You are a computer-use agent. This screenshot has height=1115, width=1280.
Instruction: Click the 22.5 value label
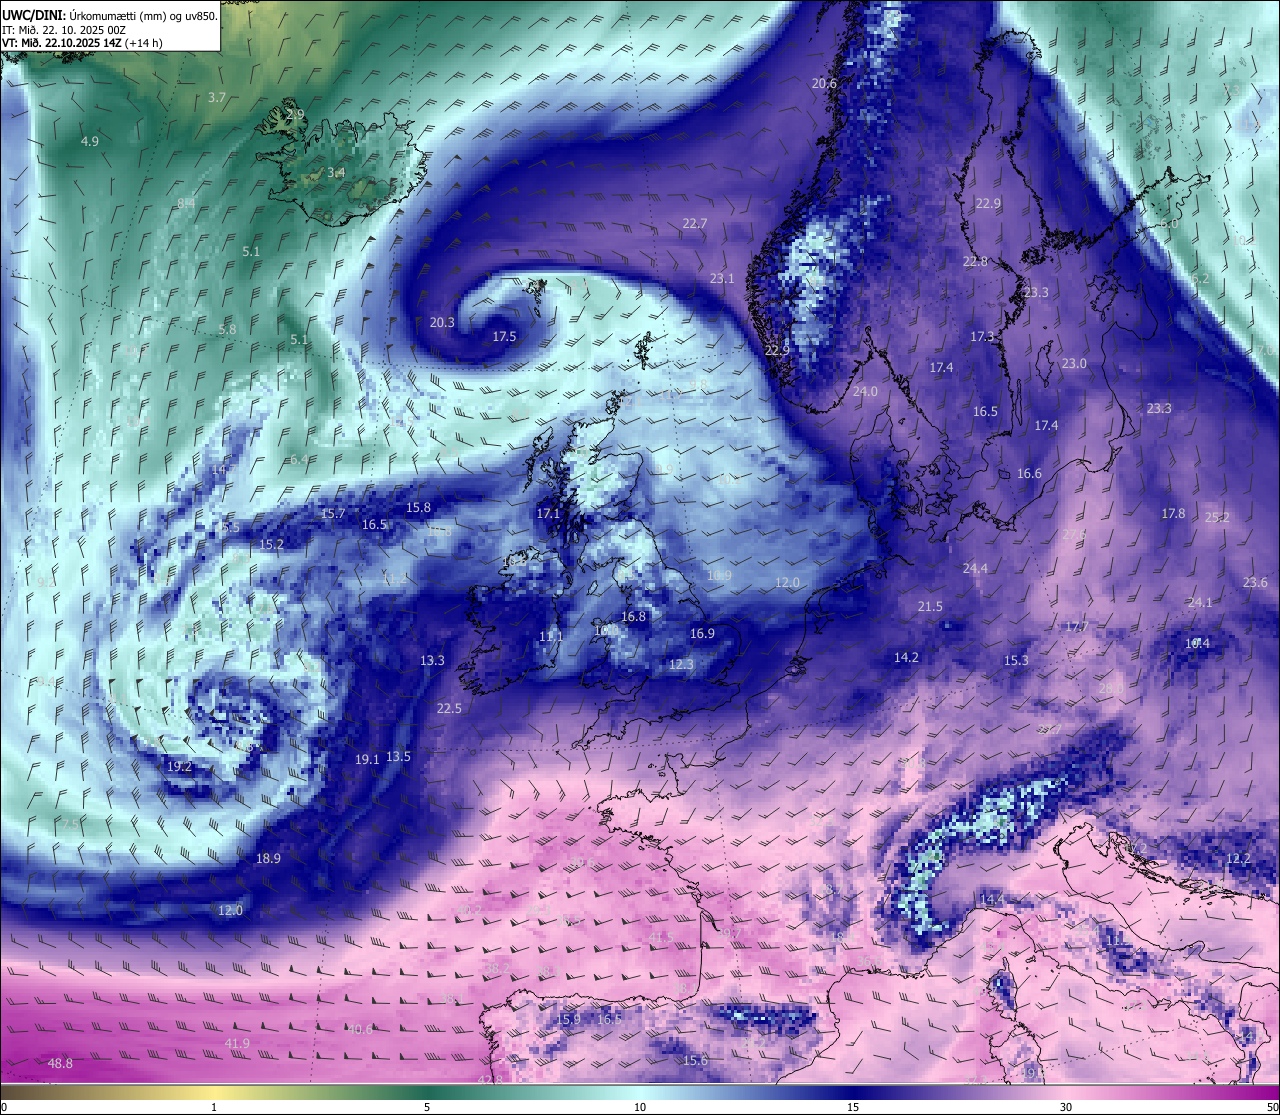(x=449, y=709)
